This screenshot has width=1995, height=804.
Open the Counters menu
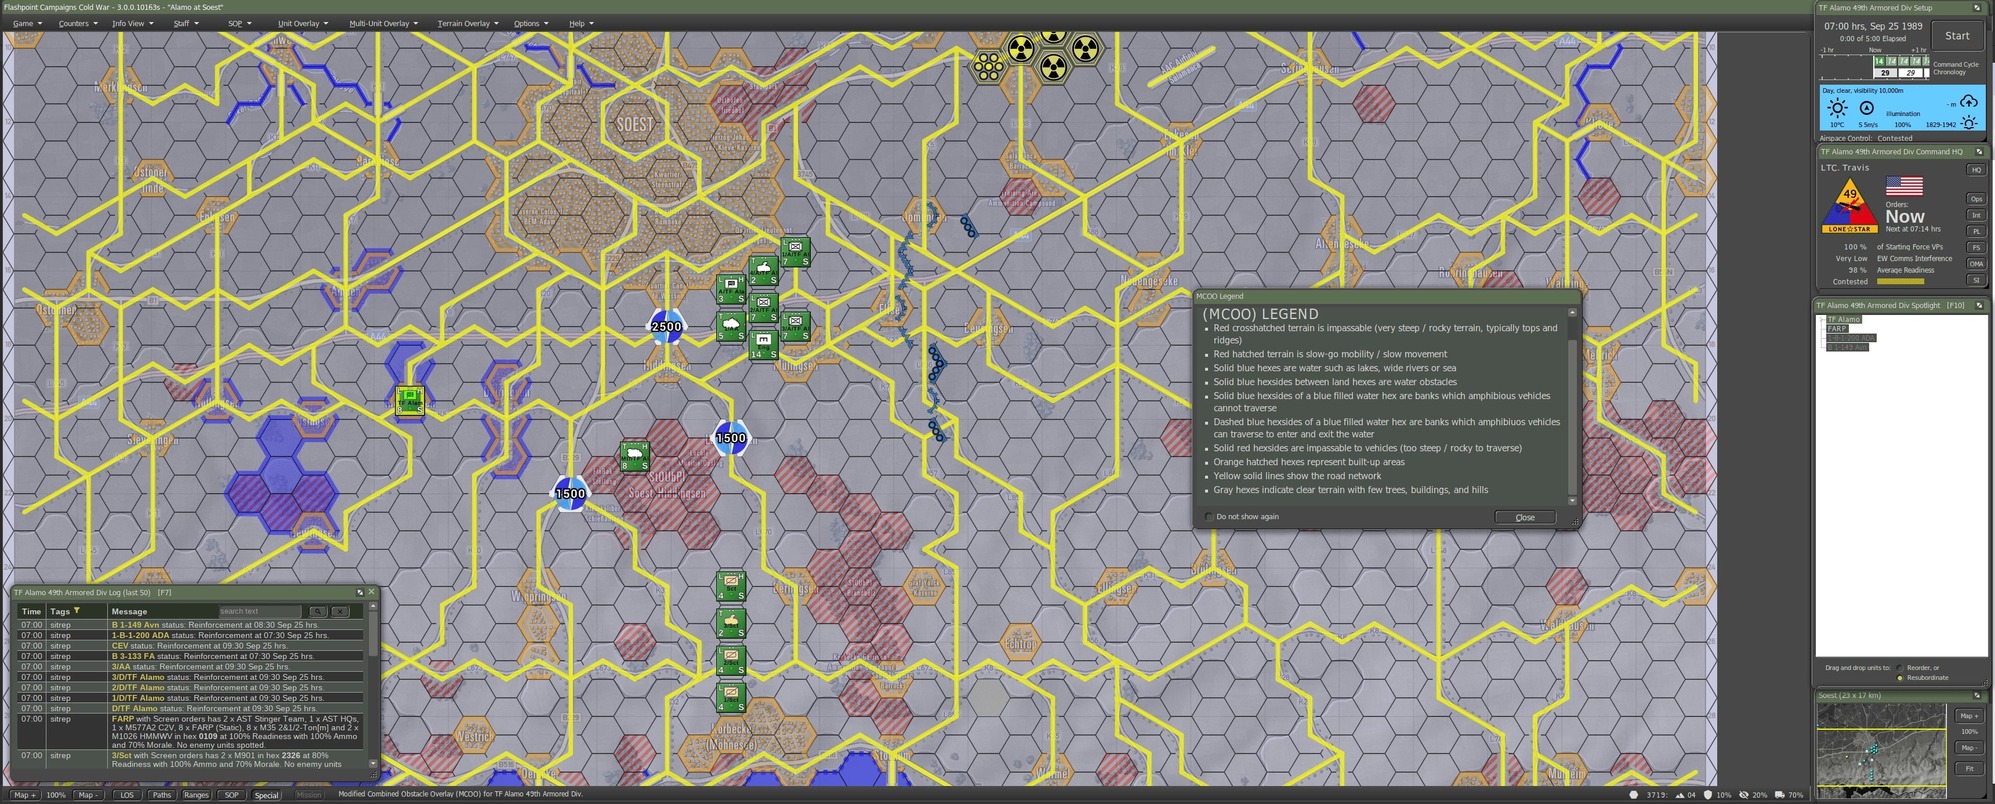click(x=77, y=23)
